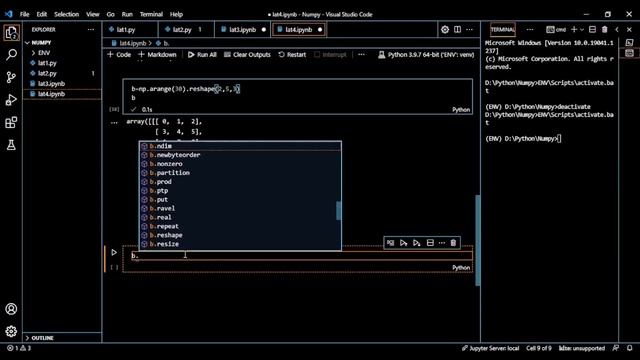Open the Explorer view in activity bar

(11, 32)
